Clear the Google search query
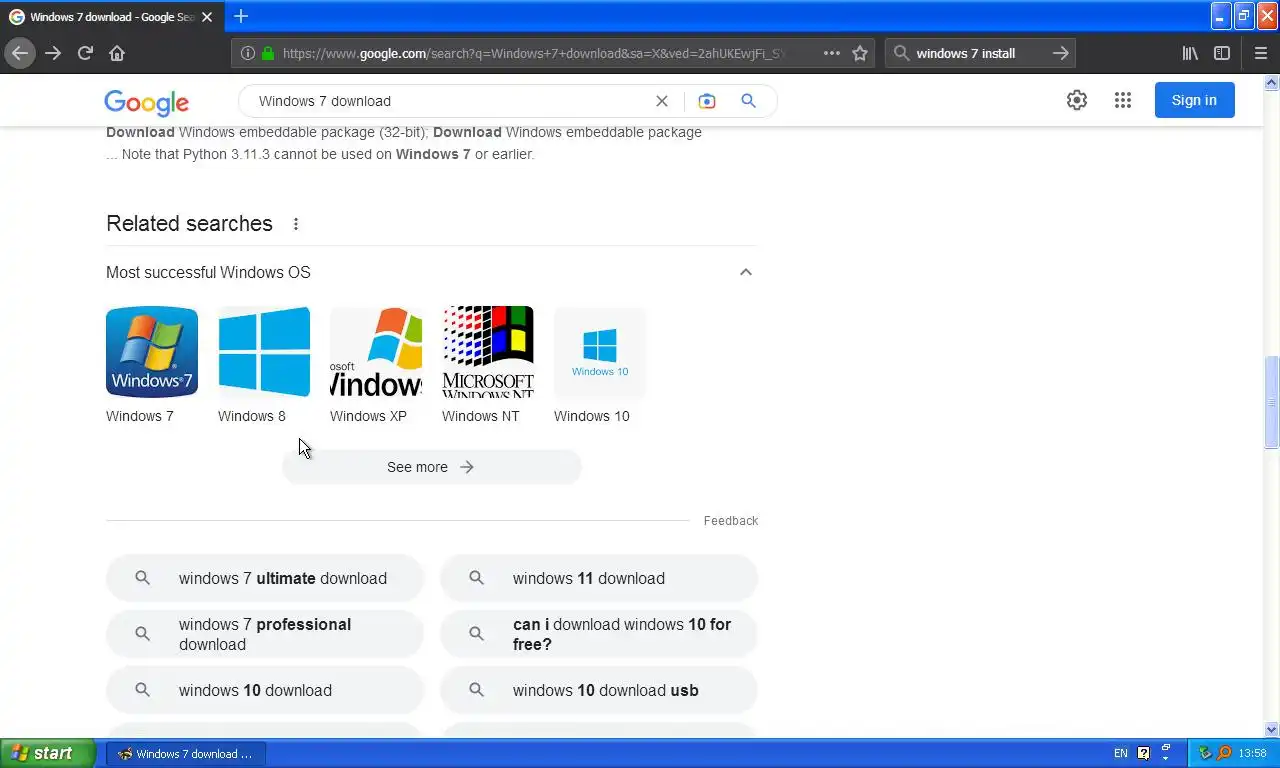The height and width of the screenshot is (768, 1280). (x=662, y=101)
